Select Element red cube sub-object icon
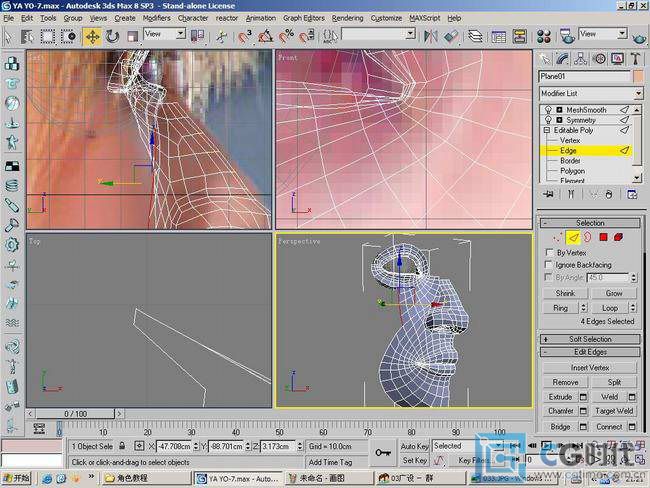 618,238
